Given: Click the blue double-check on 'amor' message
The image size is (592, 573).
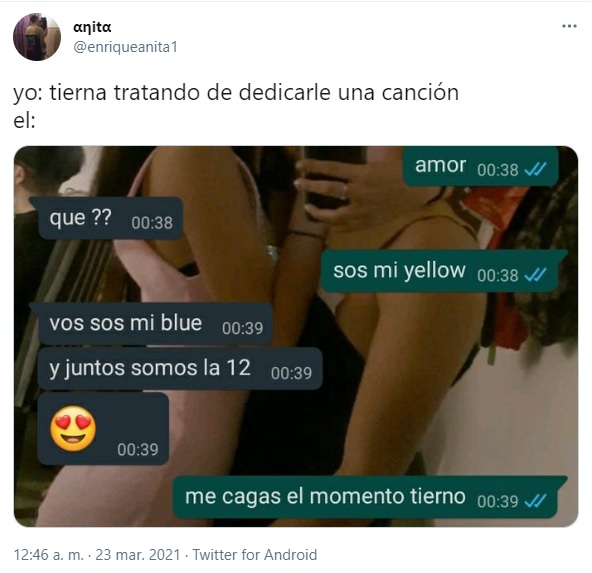Looking at the screenshot, I should coord(535,169).
